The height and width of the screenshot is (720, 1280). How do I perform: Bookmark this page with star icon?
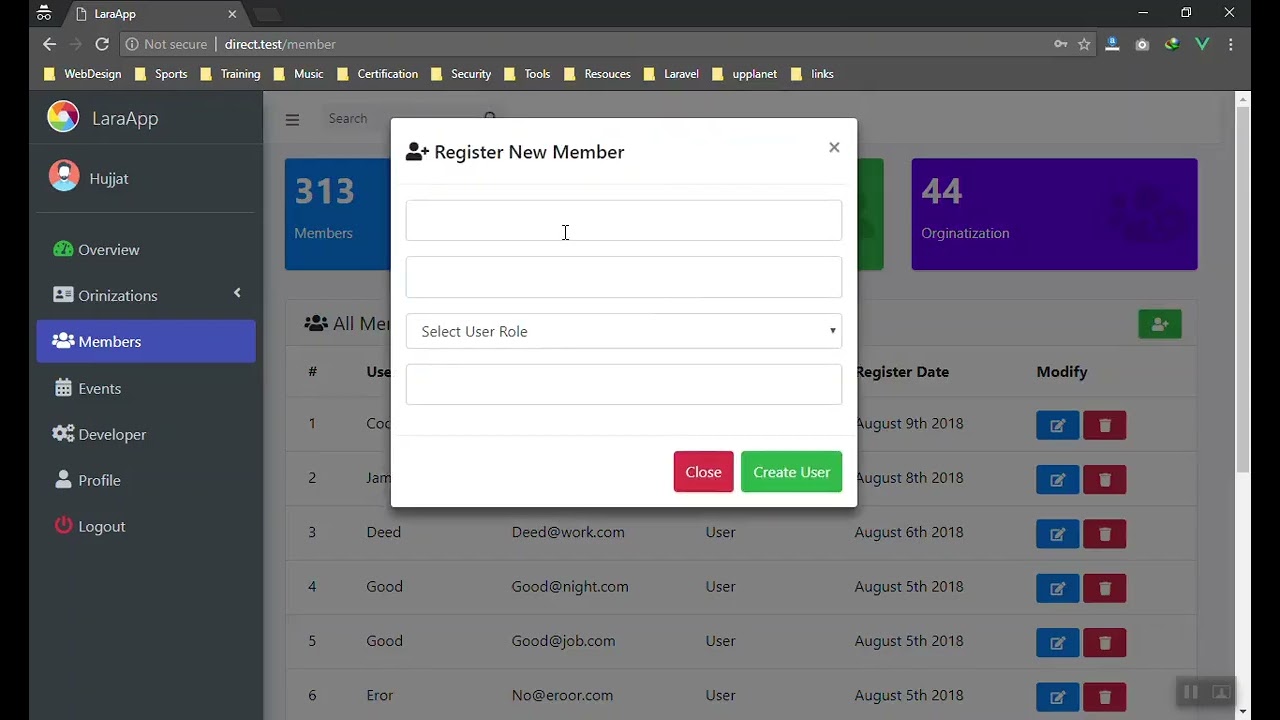(x=1084, y=44)
